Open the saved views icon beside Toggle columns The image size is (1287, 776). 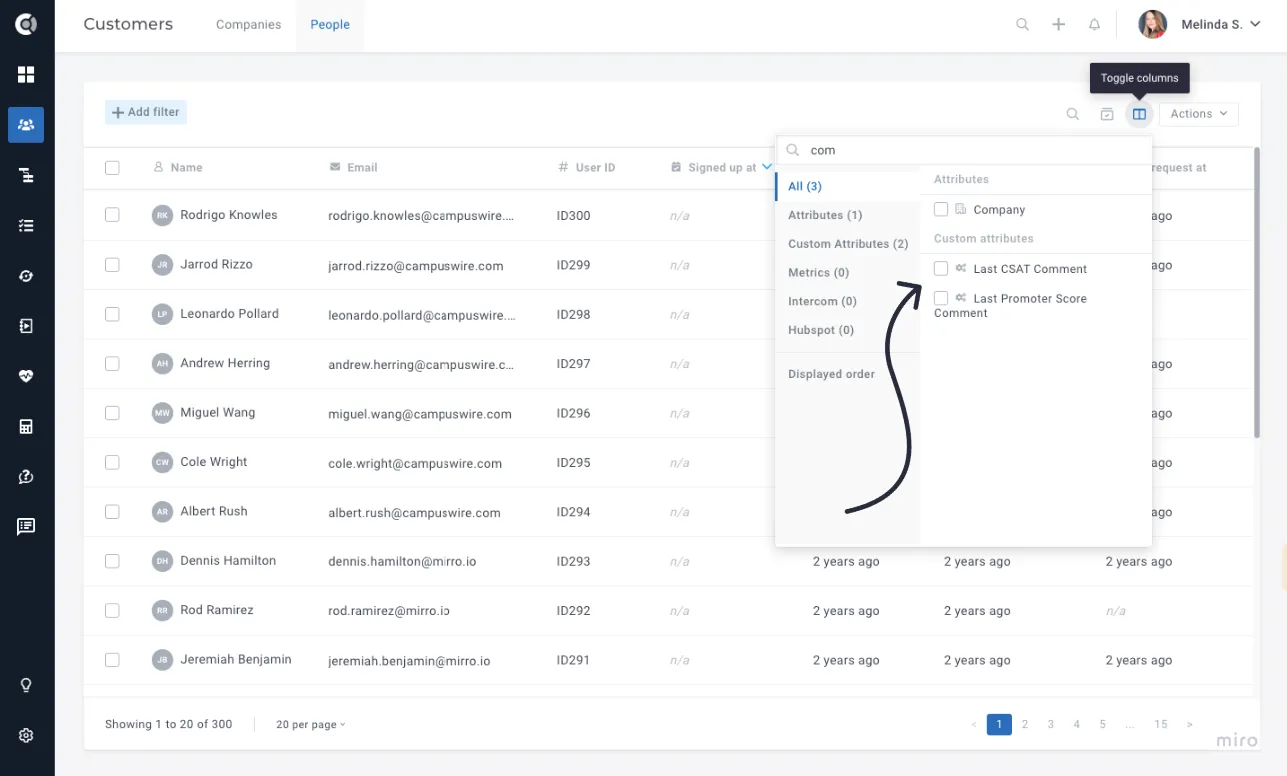coord(1107,114)
